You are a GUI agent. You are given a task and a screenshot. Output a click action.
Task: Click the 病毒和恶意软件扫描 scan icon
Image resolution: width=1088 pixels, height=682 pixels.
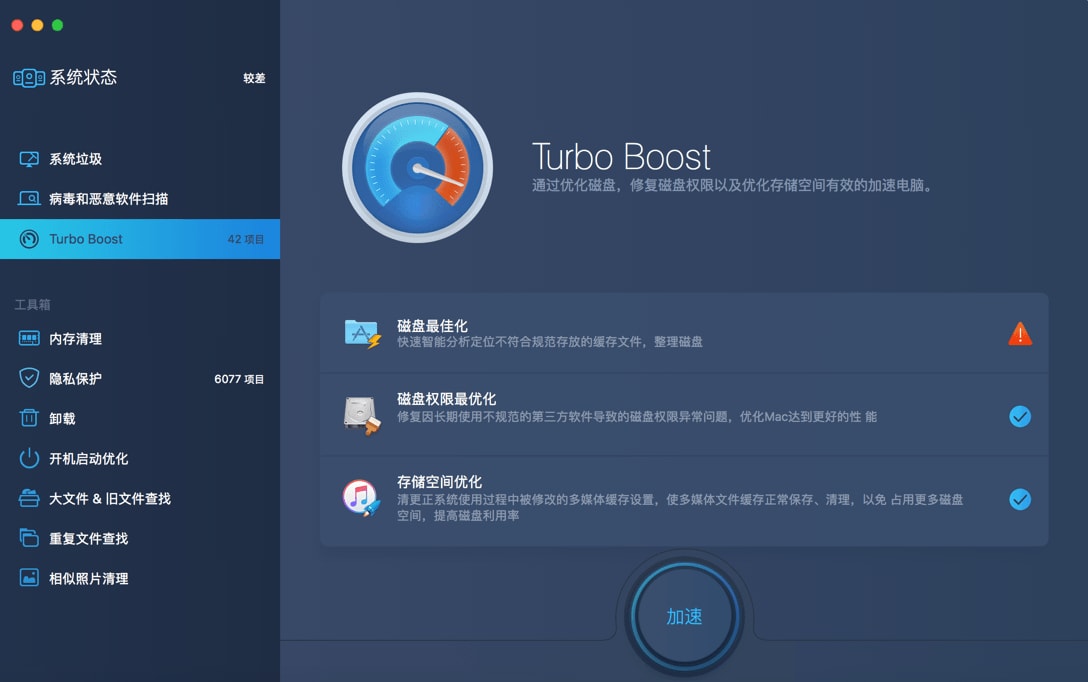click(29, 199)
